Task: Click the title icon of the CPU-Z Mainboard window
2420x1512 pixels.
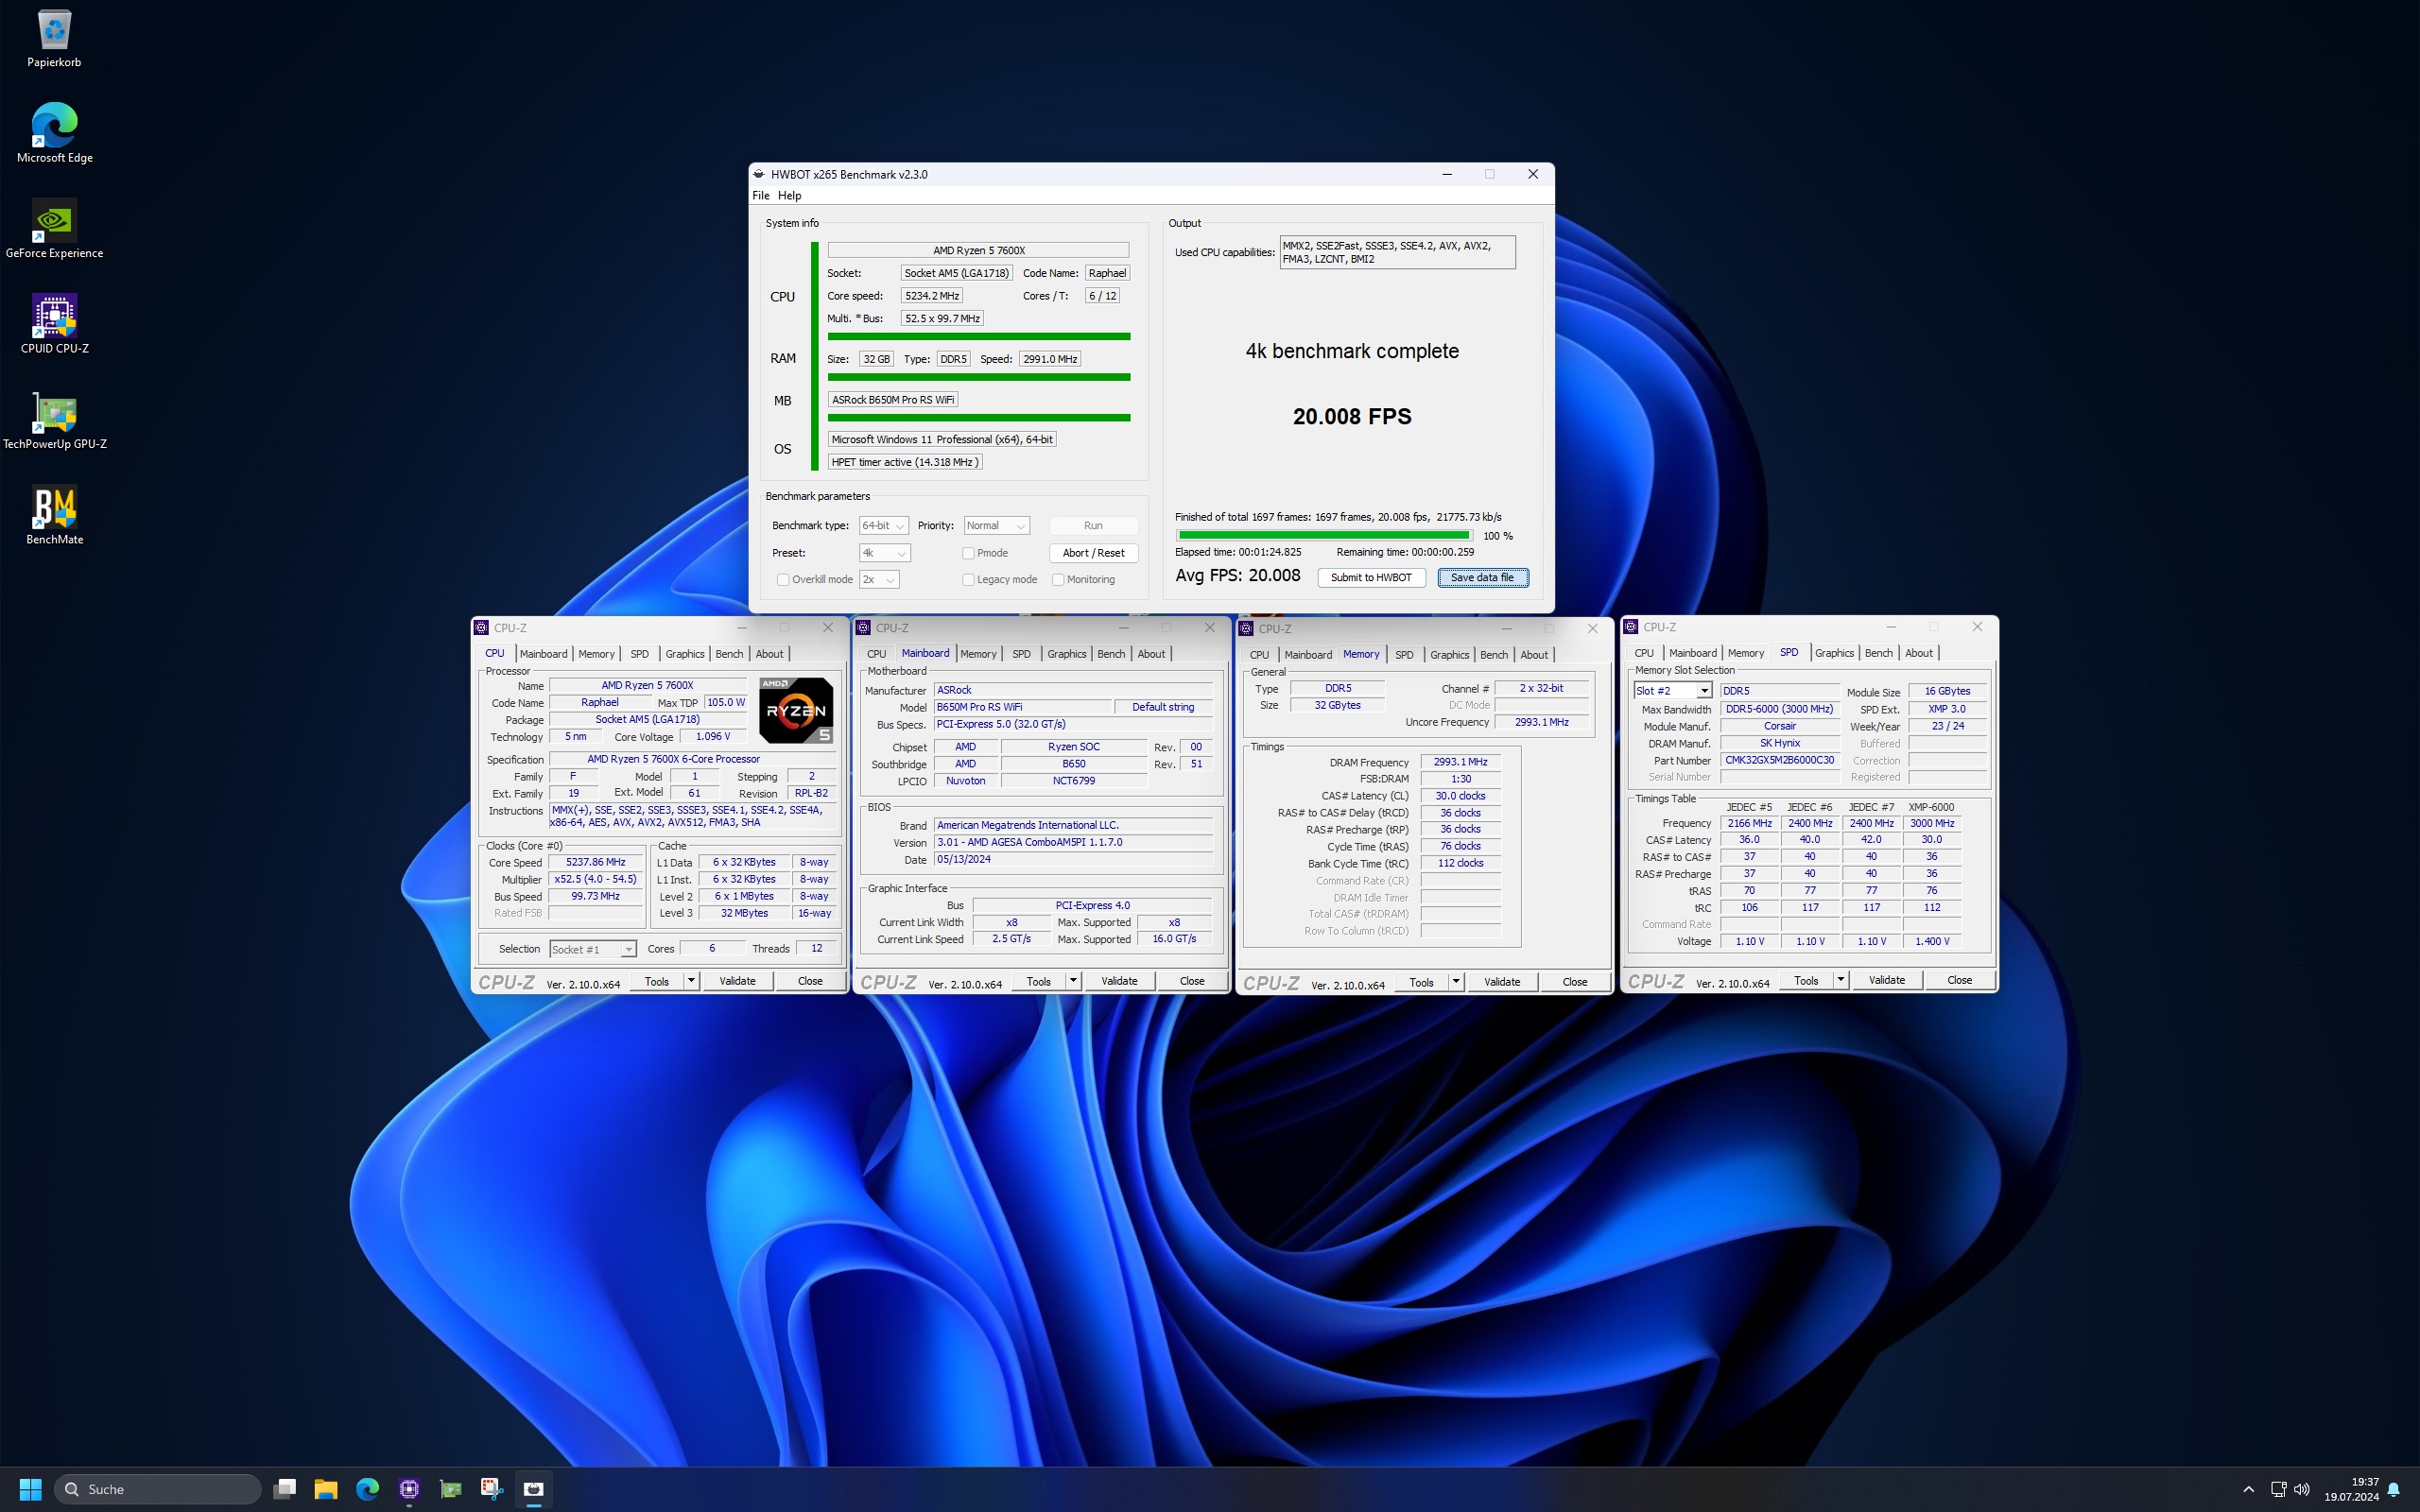Action: (864, 628)
